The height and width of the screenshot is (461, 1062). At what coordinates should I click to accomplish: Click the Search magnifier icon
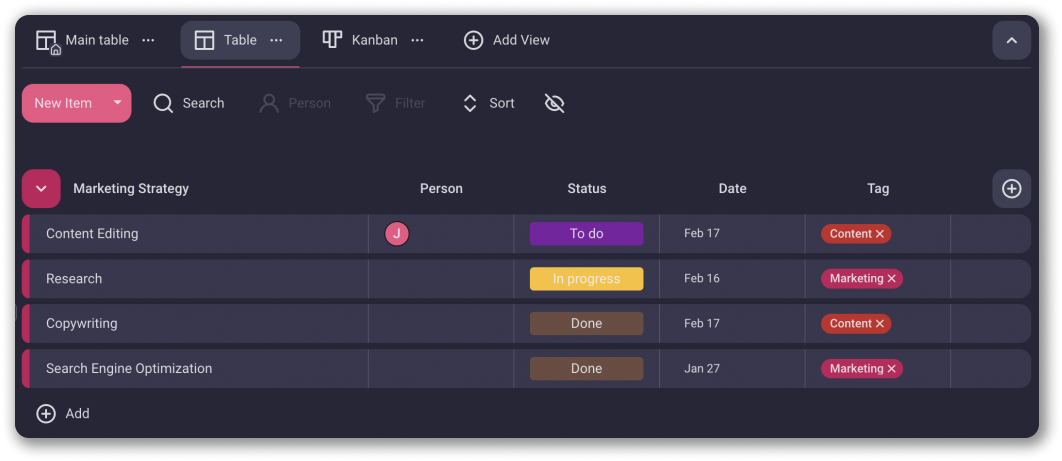163,103
